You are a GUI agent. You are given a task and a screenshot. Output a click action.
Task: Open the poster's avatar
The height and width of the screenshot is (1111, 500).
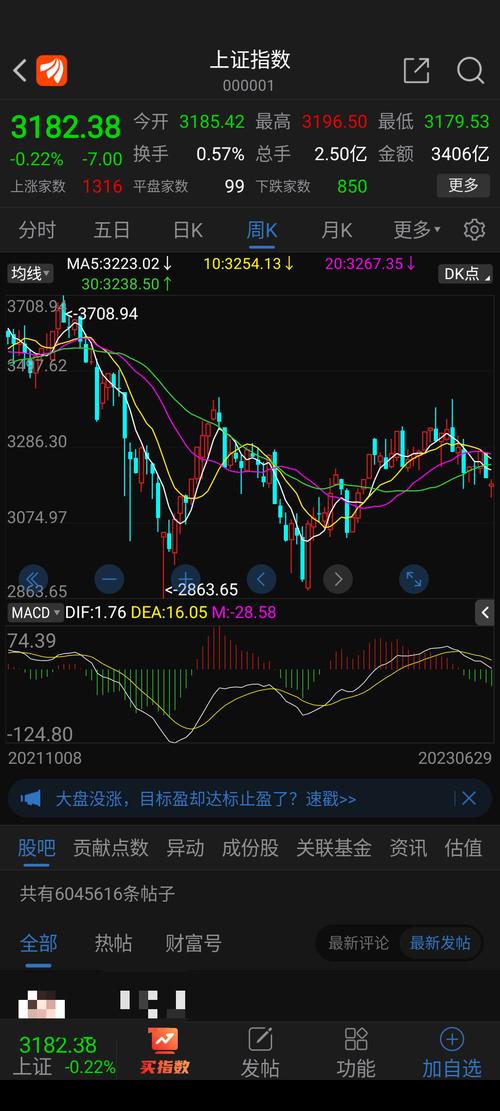click(41, 1005)
